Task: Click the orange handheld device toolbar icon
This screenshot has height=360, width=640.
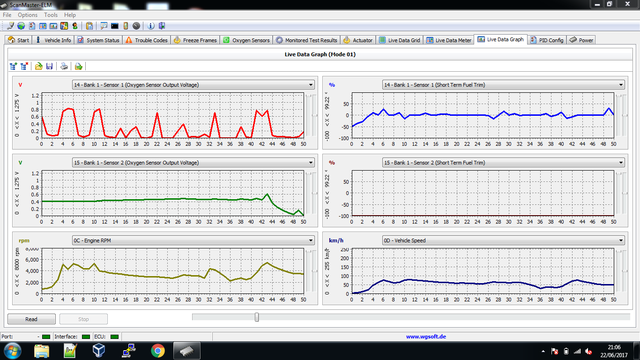Action: 125,26
